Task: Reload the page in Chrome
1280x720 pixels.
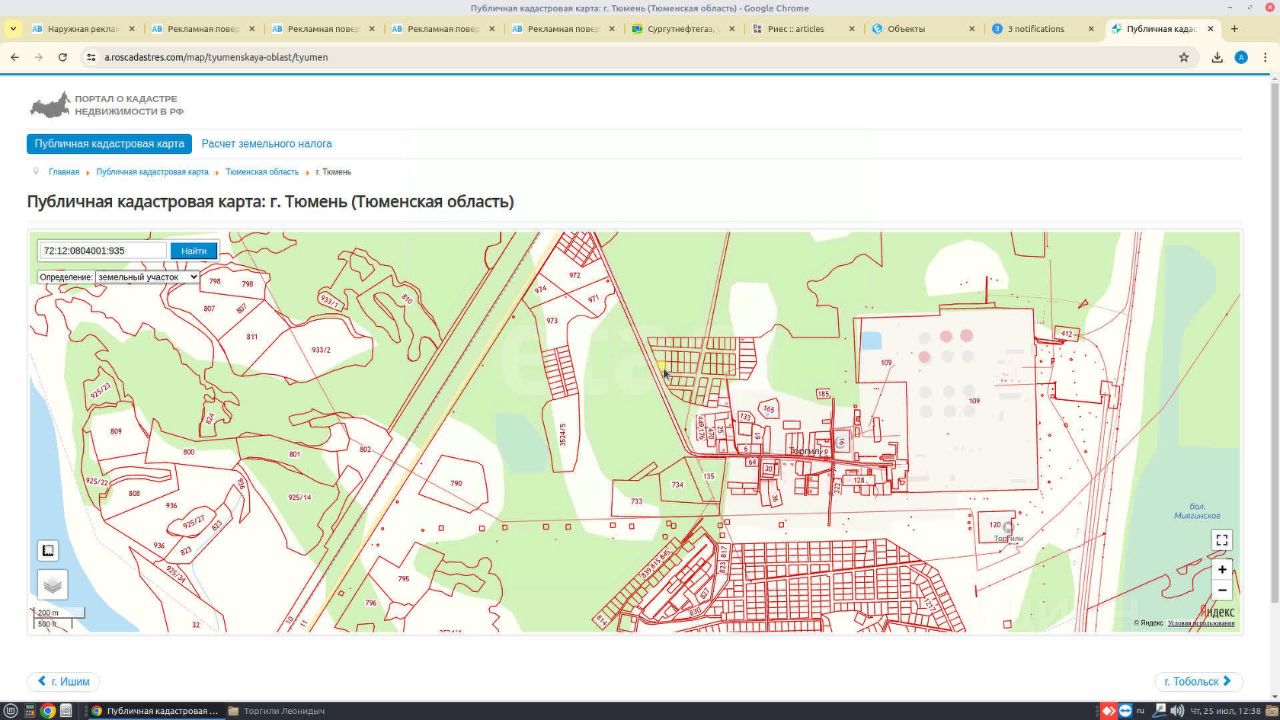Action: (x=63, y=57)
